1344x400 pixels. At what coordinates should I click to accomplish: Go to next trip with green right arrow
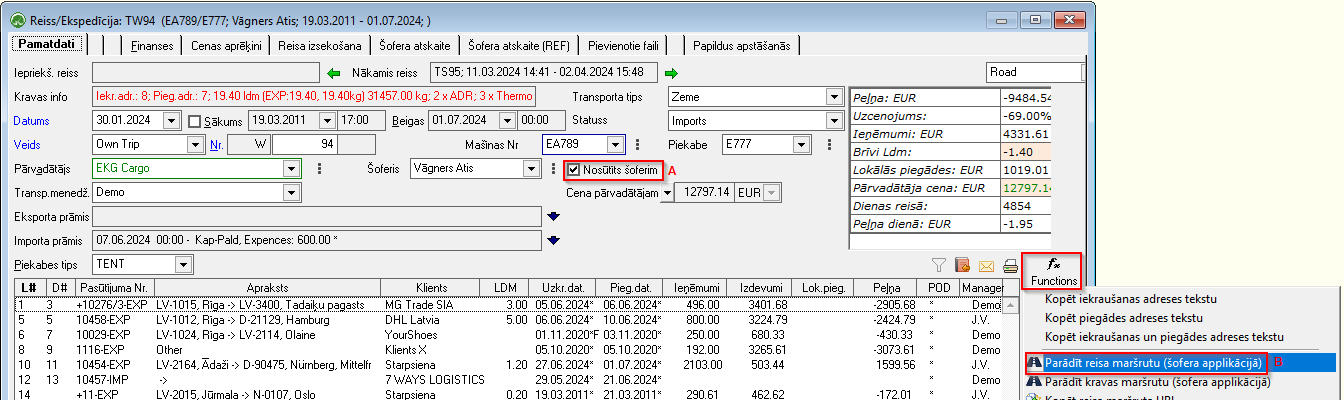[x=672, y=72]
